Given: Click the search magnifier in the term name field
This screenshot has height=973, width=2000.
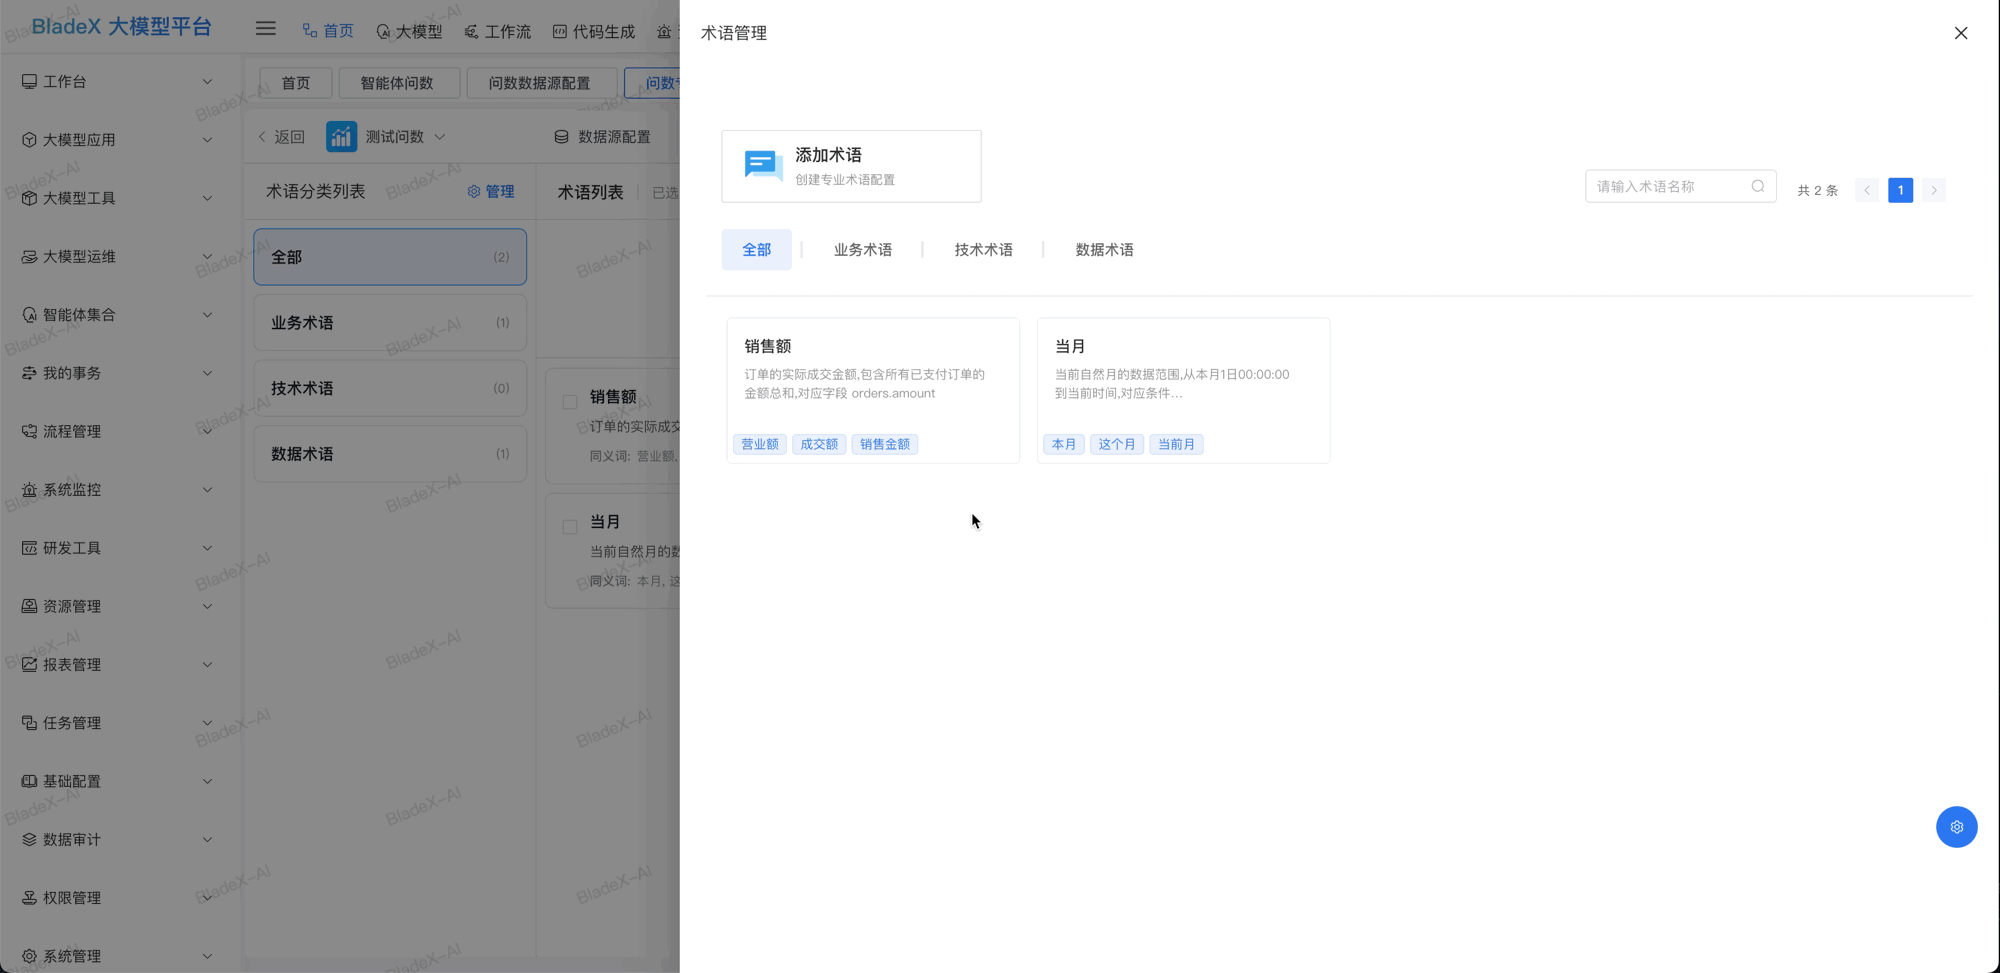Looking at the screenshot, I should tap(1759, 185).
